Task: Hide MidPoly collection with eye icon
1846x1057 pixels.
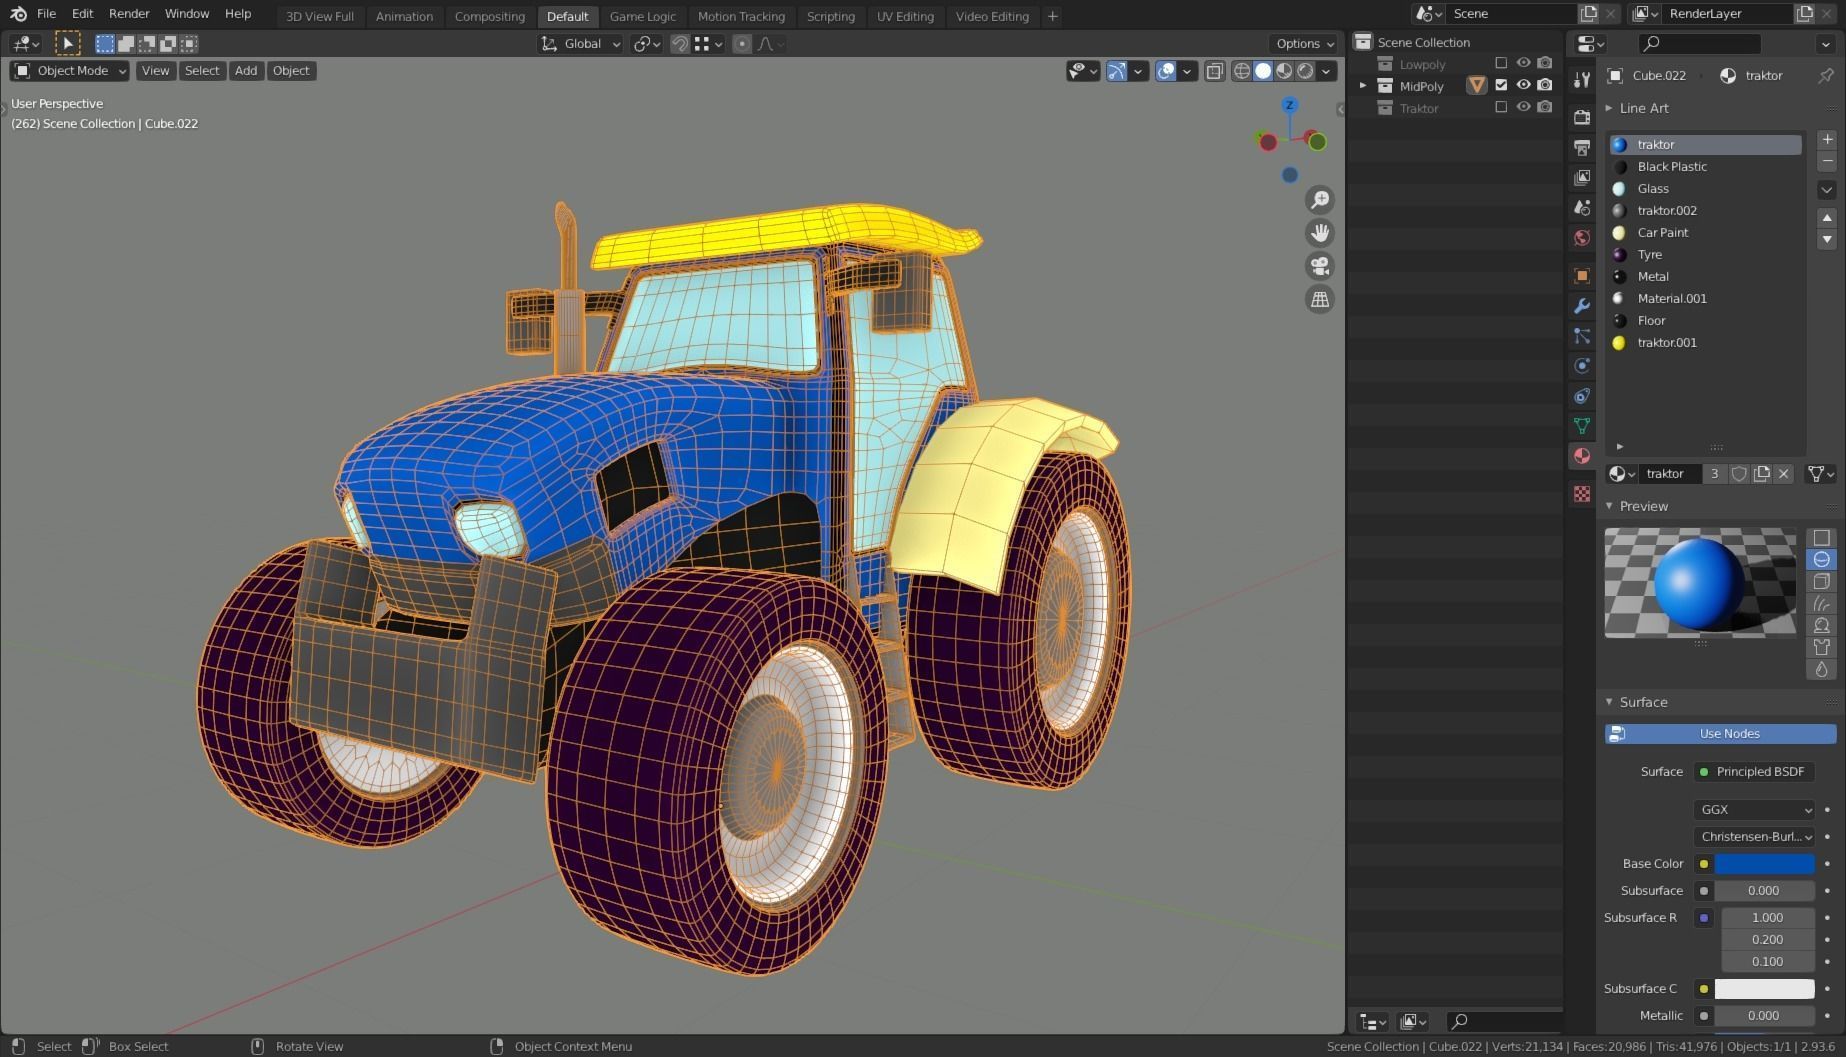Action: tap(1523, 85)
